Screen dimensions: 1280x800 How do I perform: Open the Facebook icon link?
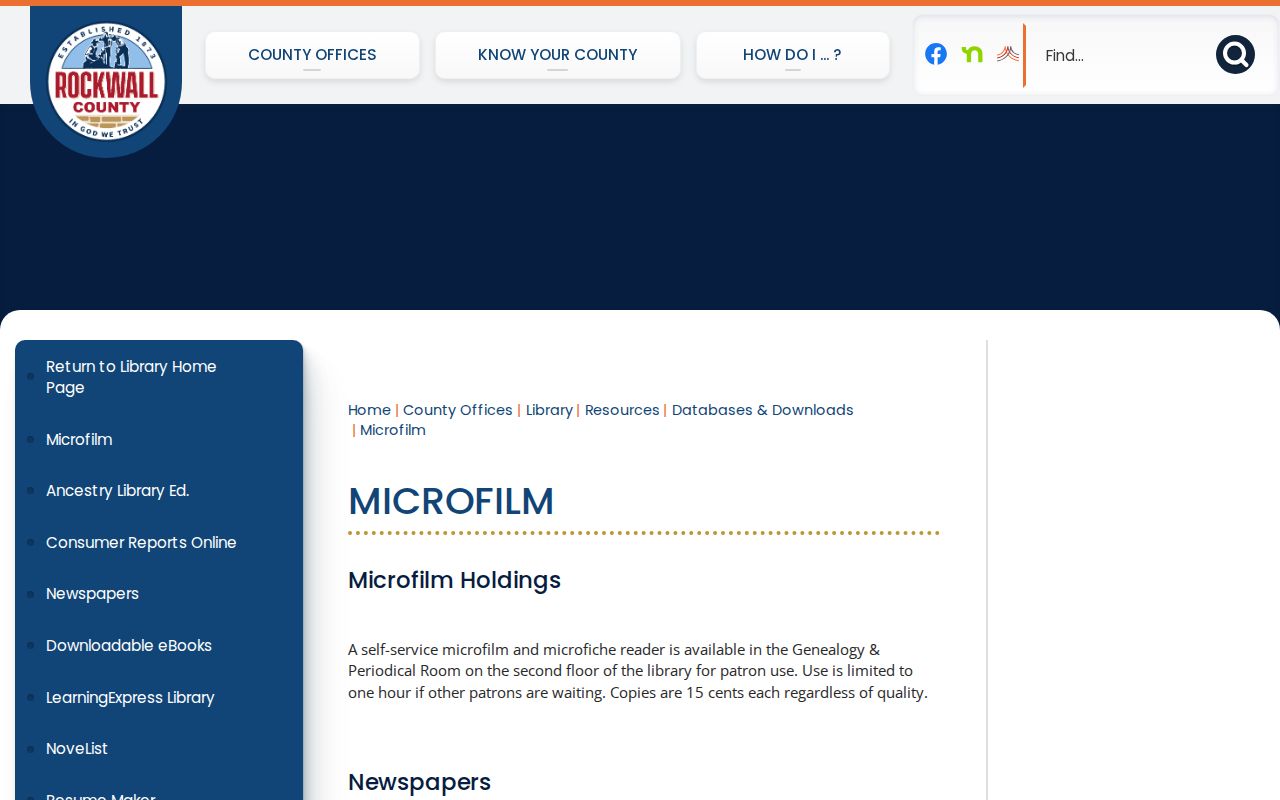[936, 54]
